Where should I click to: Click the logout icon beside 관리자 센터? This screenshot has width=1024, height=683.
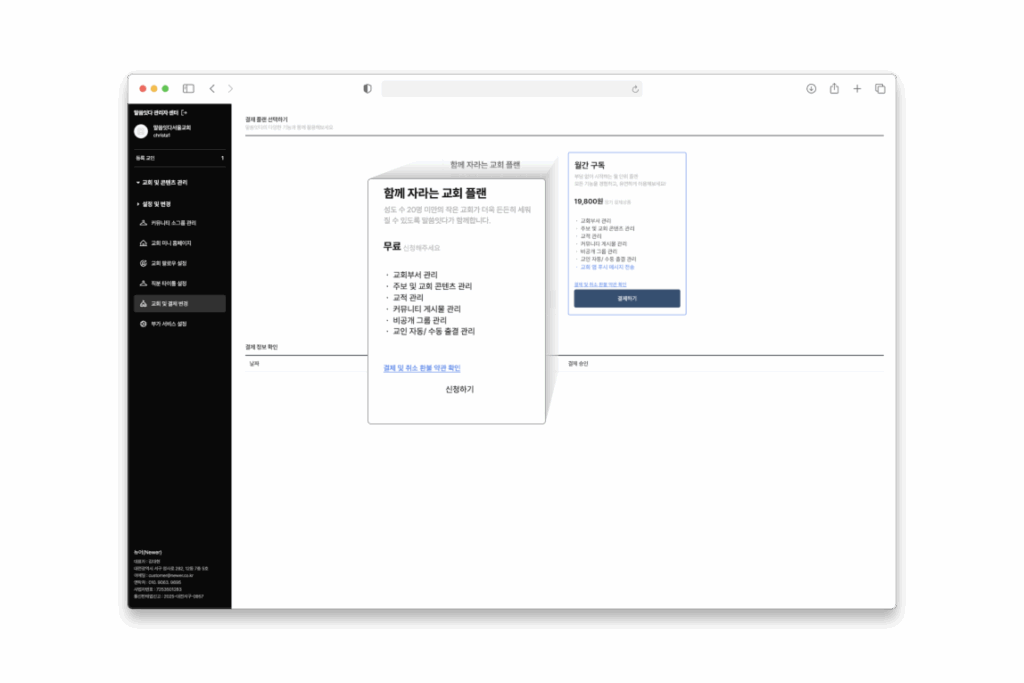point(184,113)
